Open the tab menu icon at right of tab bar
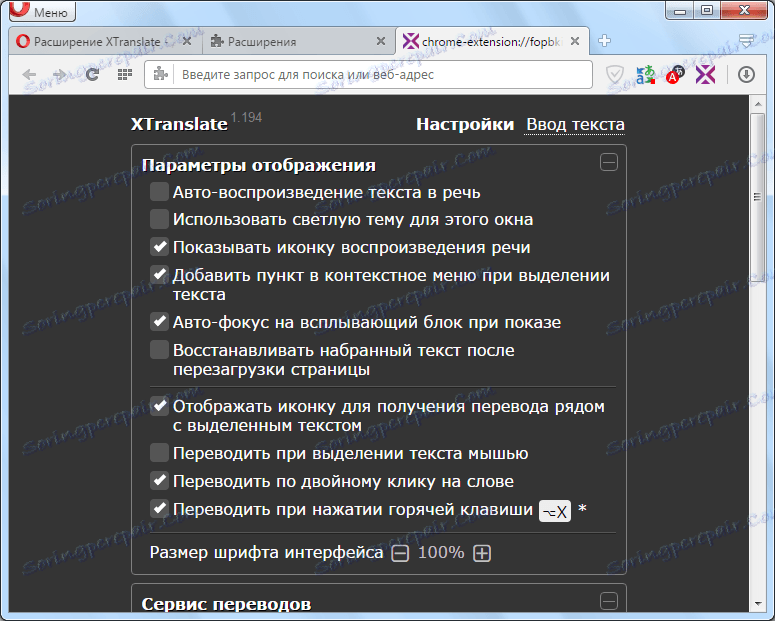This screenshot has width=775, height=621. click(x=746, y=41)
